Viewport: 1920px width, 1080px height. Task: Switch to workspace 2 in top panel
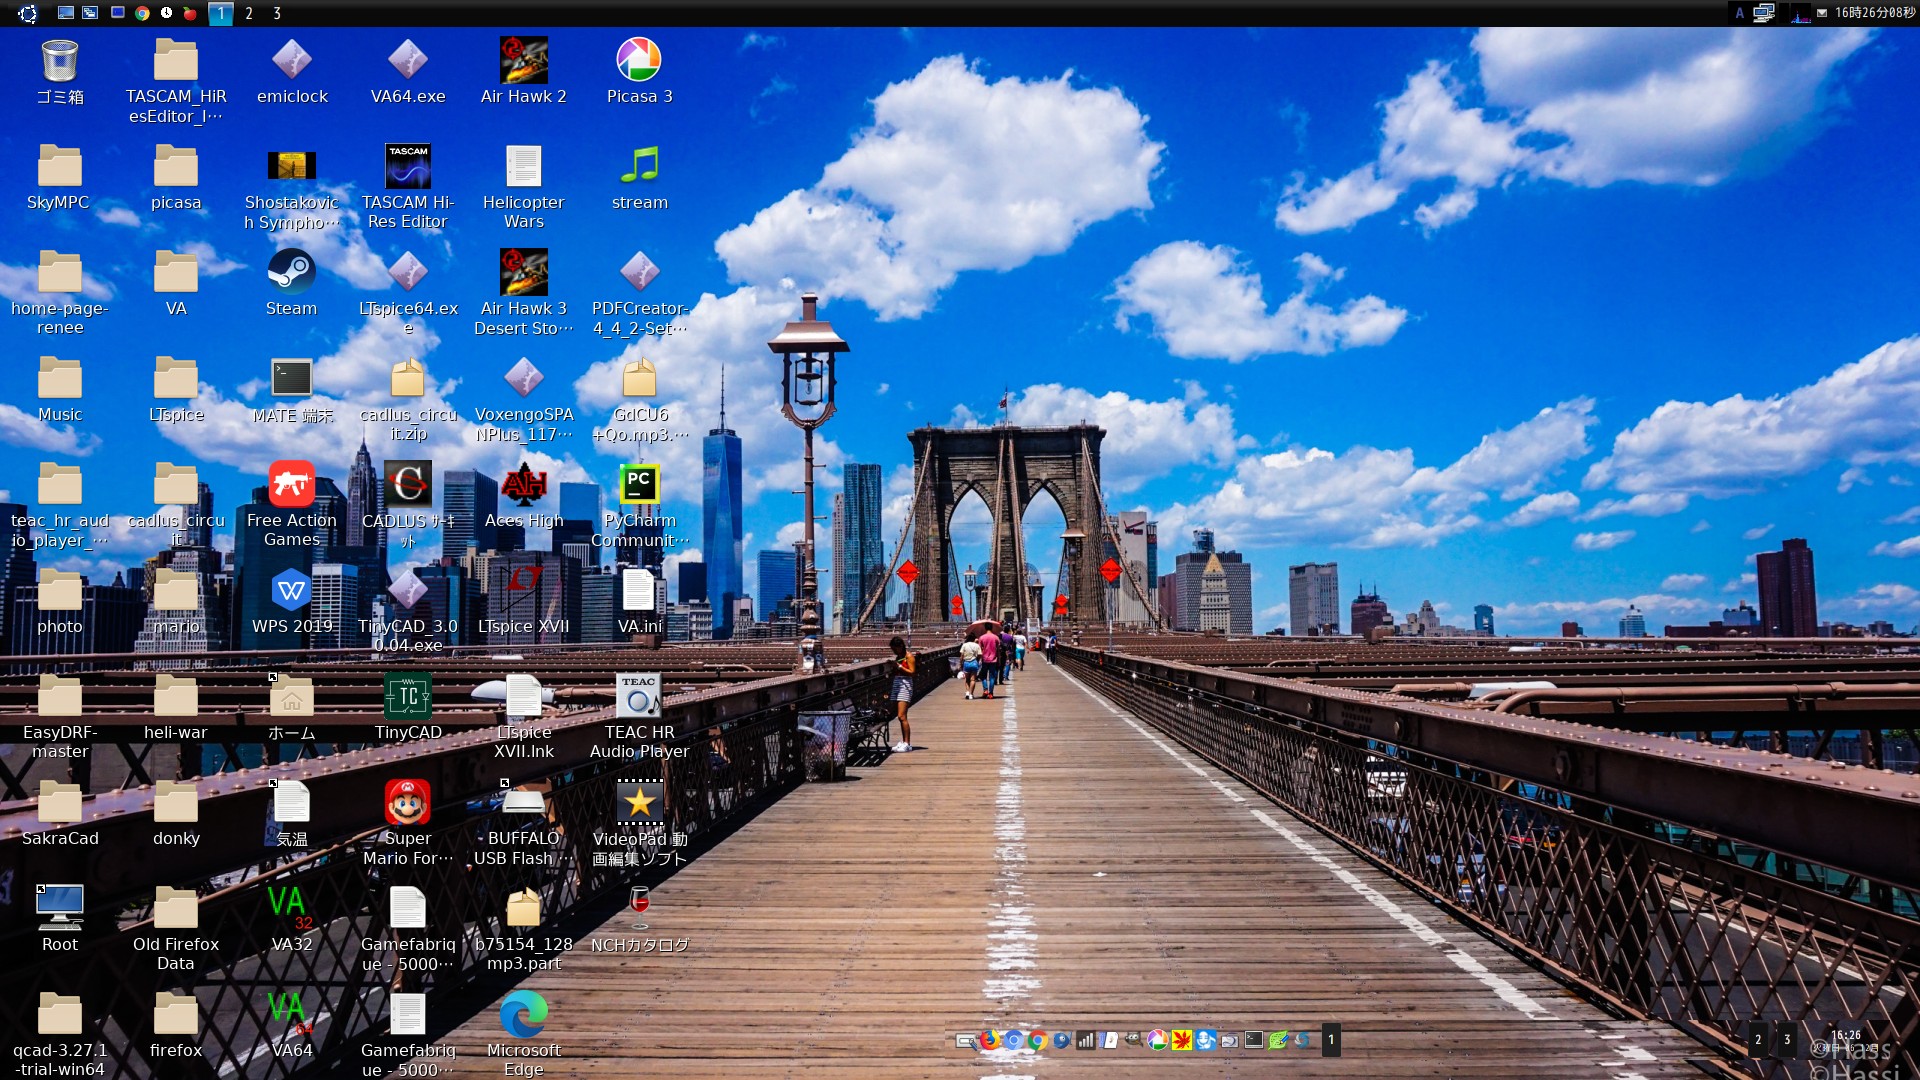pyautogui.click(x=249, y=13)
